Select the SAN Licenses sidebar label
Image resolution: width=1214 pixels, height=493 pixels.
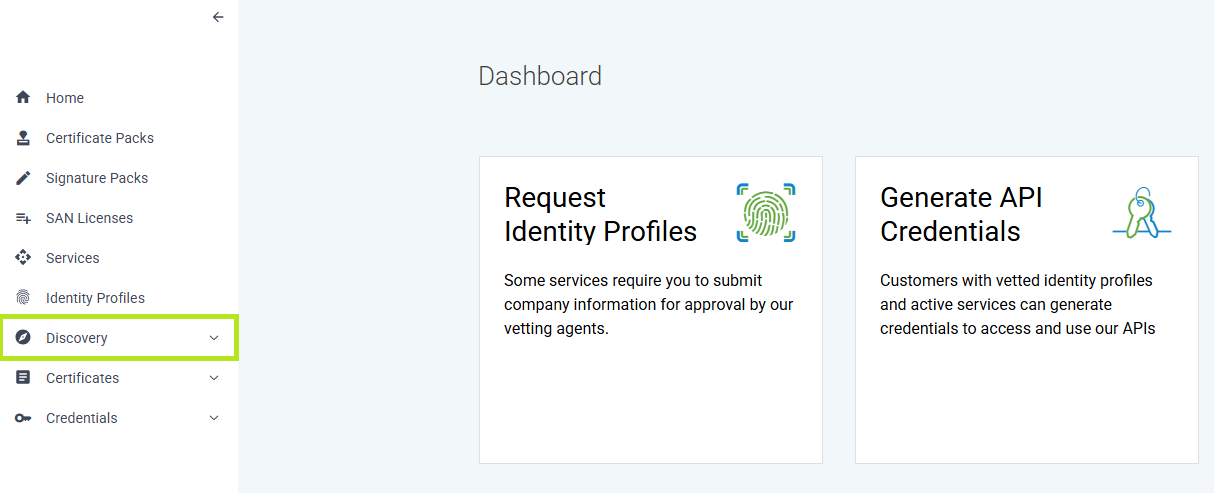click(89, 218)
